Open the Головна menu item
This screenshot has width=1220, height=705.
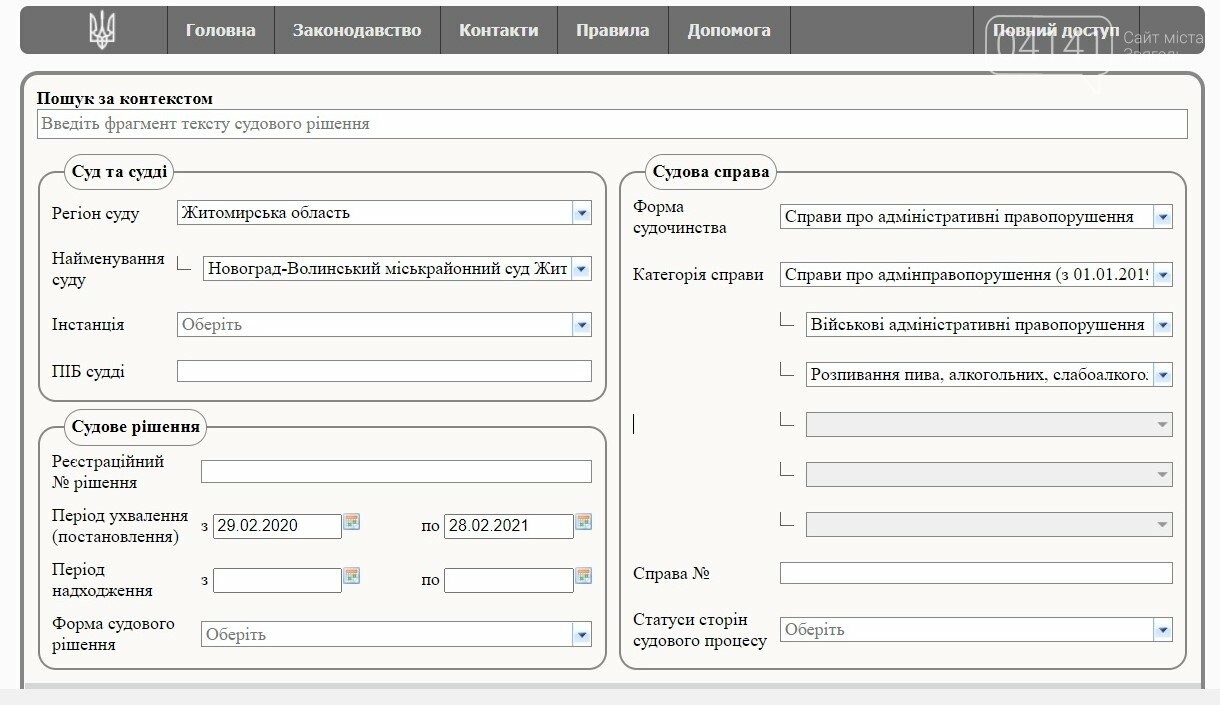point(220,30)
